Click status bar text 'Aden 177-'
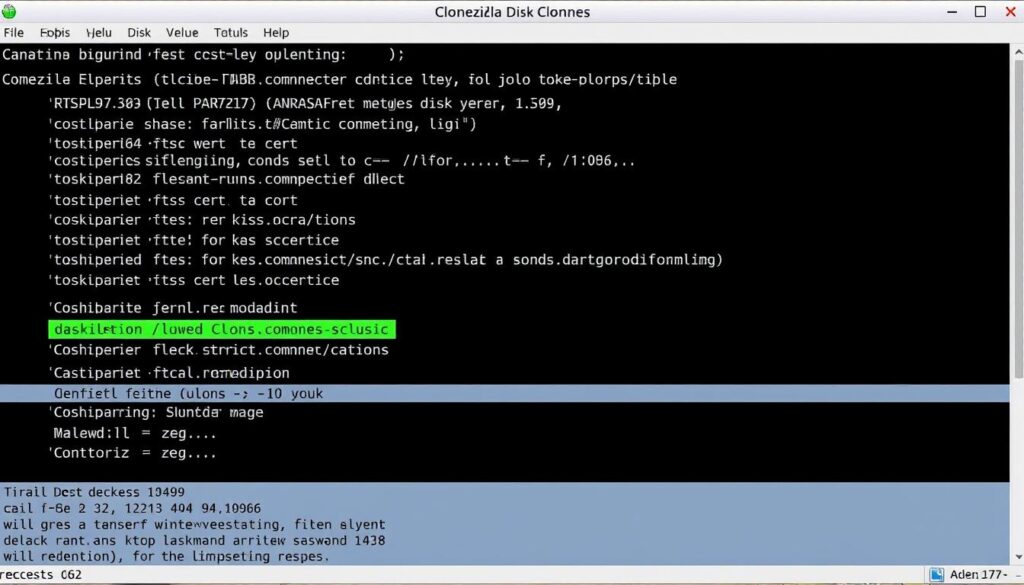 [978, 575]
